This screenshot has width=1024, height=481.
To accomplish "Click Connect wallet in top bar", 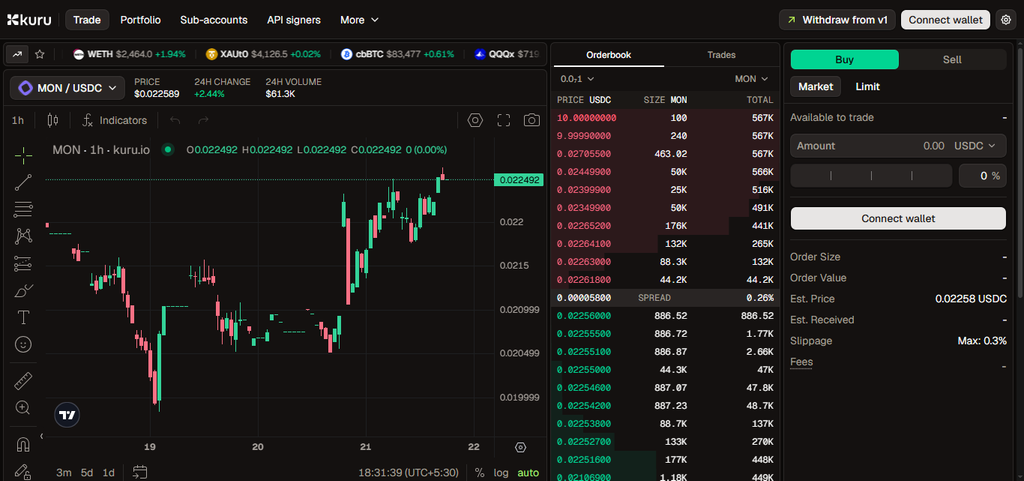I will tap(946, 20).
